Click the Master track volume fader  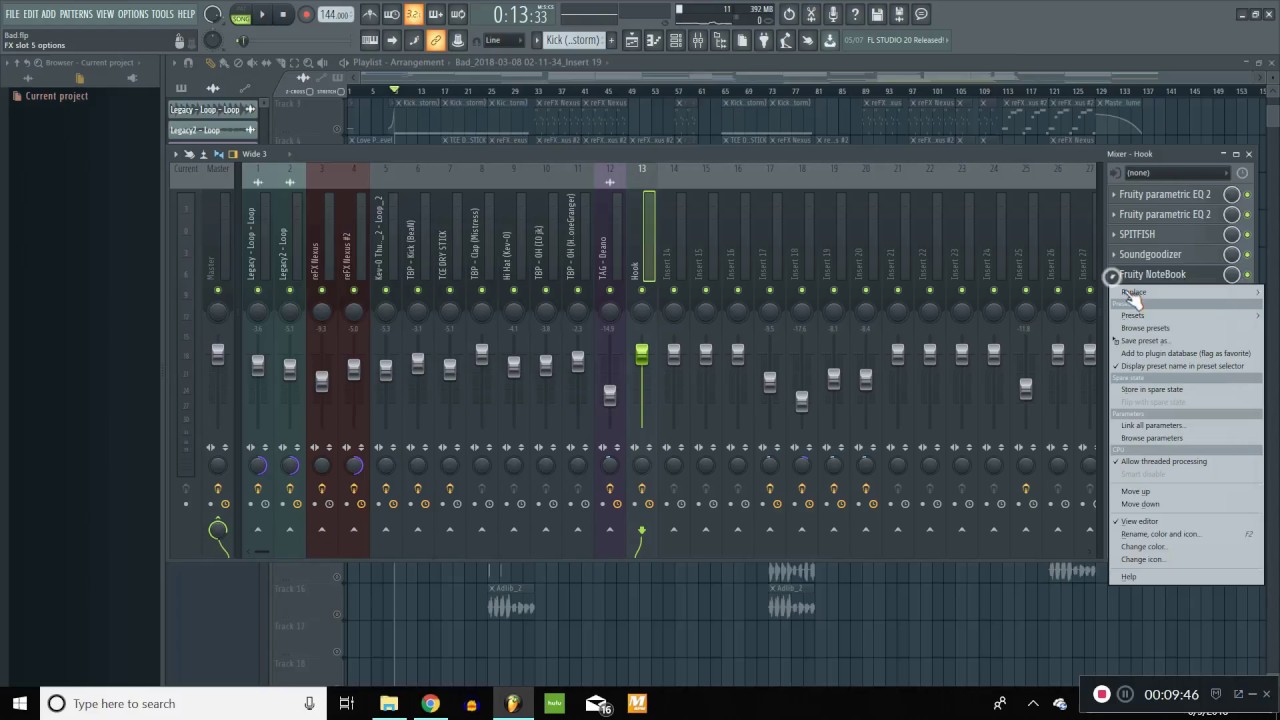click(218, 354)
